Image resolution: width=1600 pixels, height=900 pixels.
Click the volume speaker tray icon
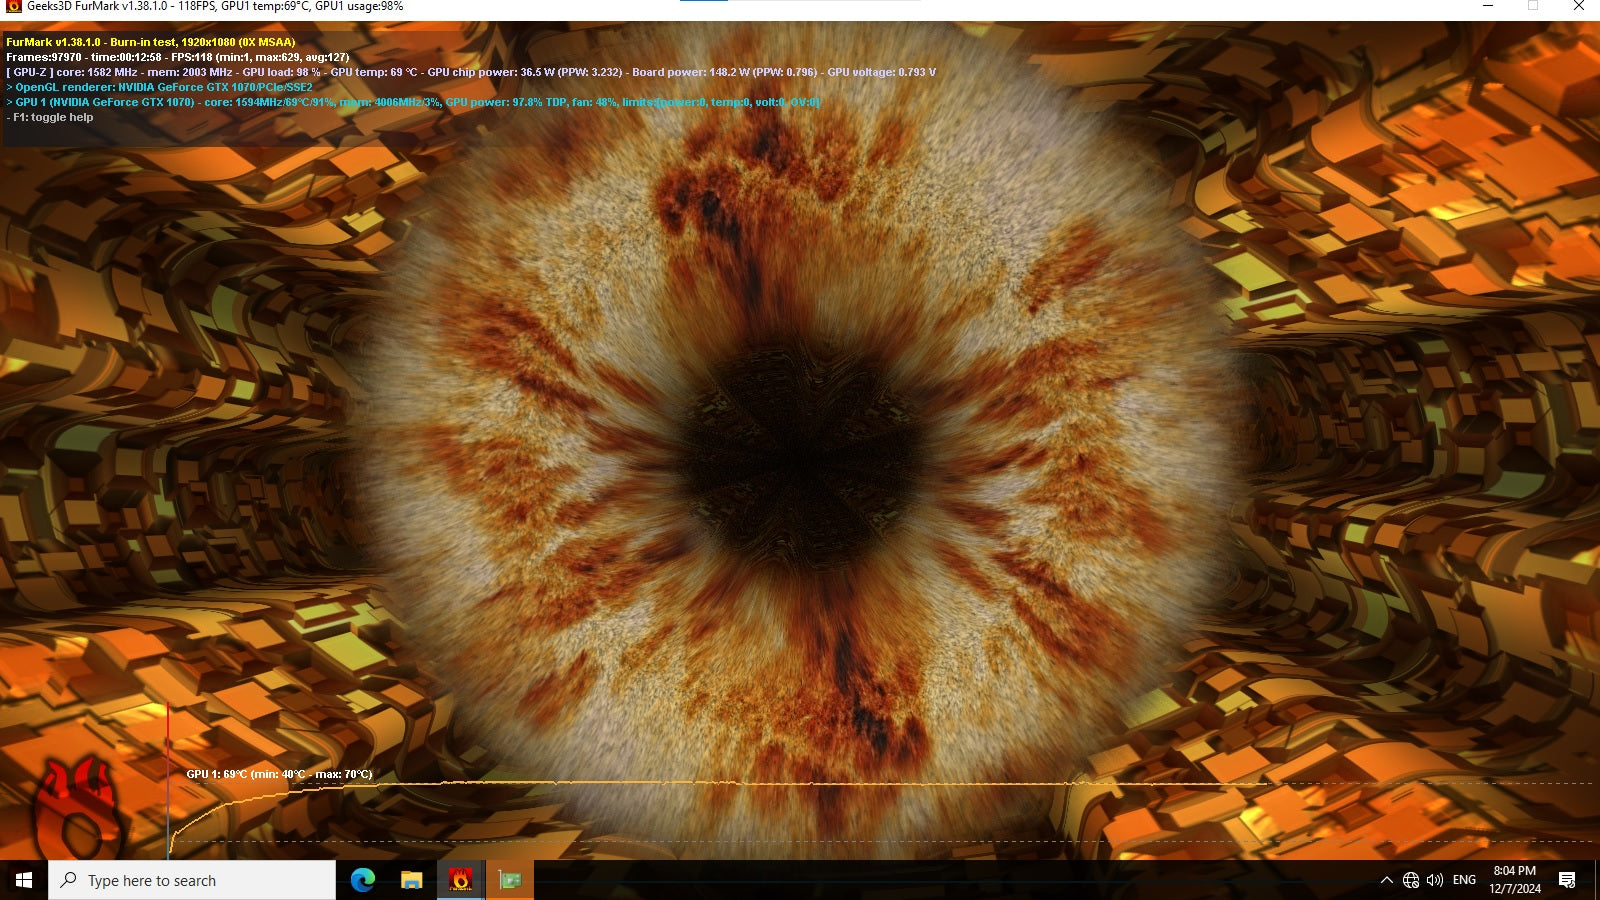click(1435, 880)
